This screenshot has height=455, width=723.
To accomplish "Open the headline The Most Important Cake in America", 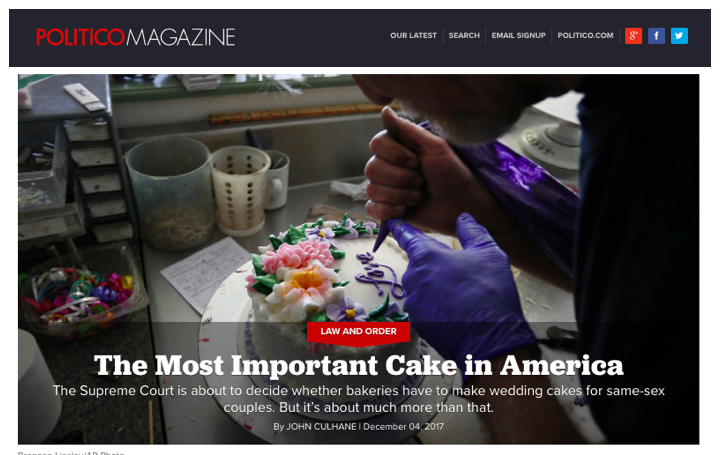I will 358,365.
